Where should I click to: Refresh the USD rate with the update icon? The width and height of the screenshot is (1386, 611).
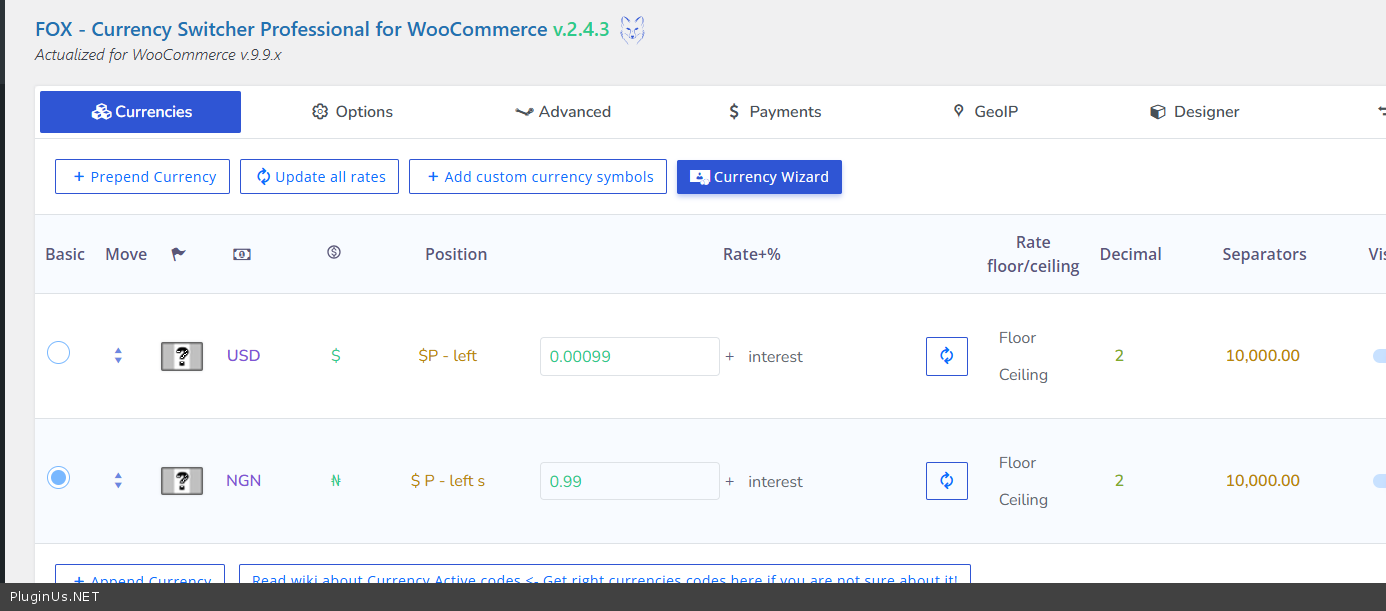tap(946, 356)
